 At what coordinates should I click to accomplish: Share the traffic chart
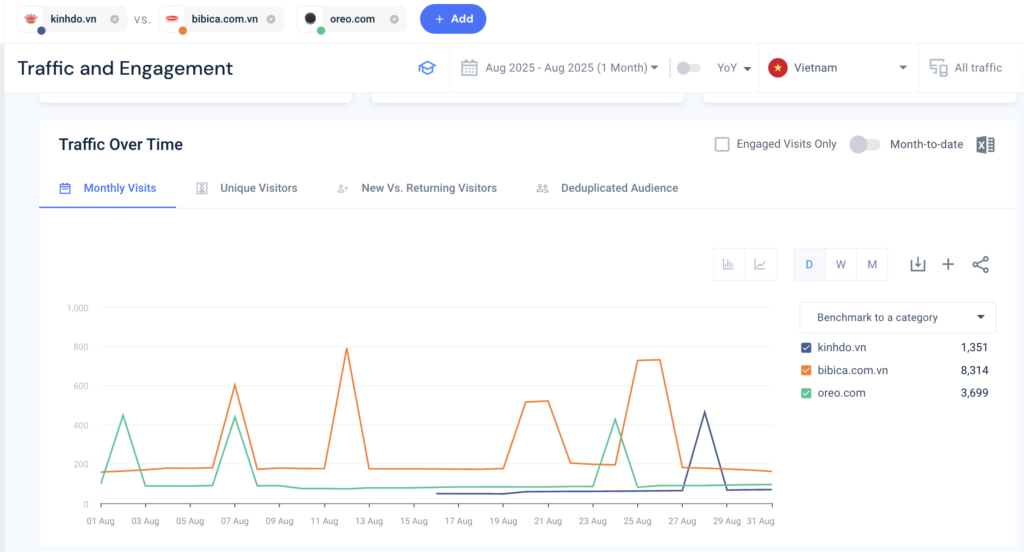(980, 265)
